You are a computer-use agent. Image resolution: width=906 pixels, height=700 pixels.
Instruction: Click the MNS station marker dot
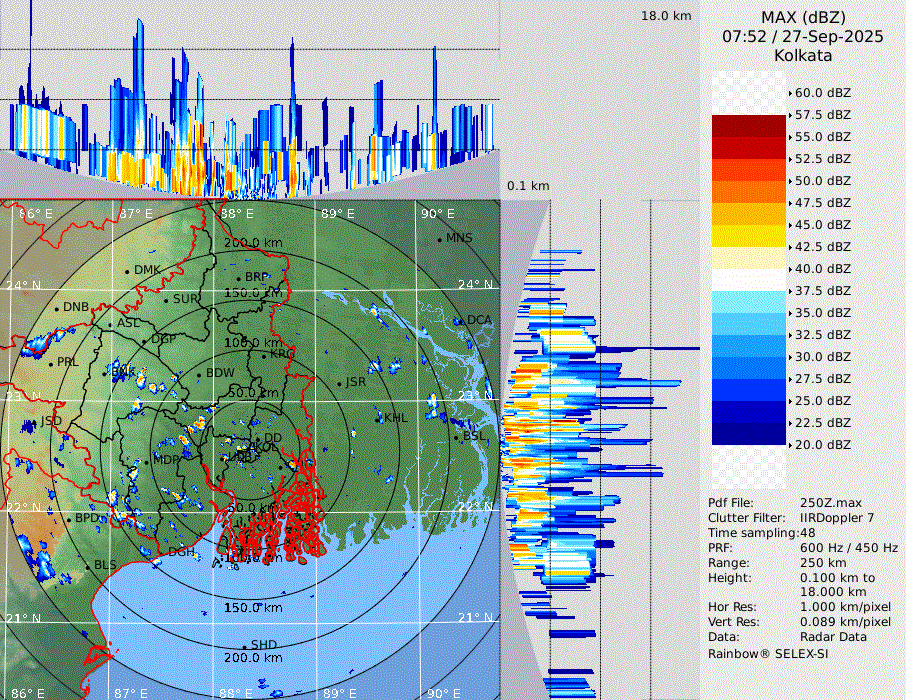(x=439, y=240)
